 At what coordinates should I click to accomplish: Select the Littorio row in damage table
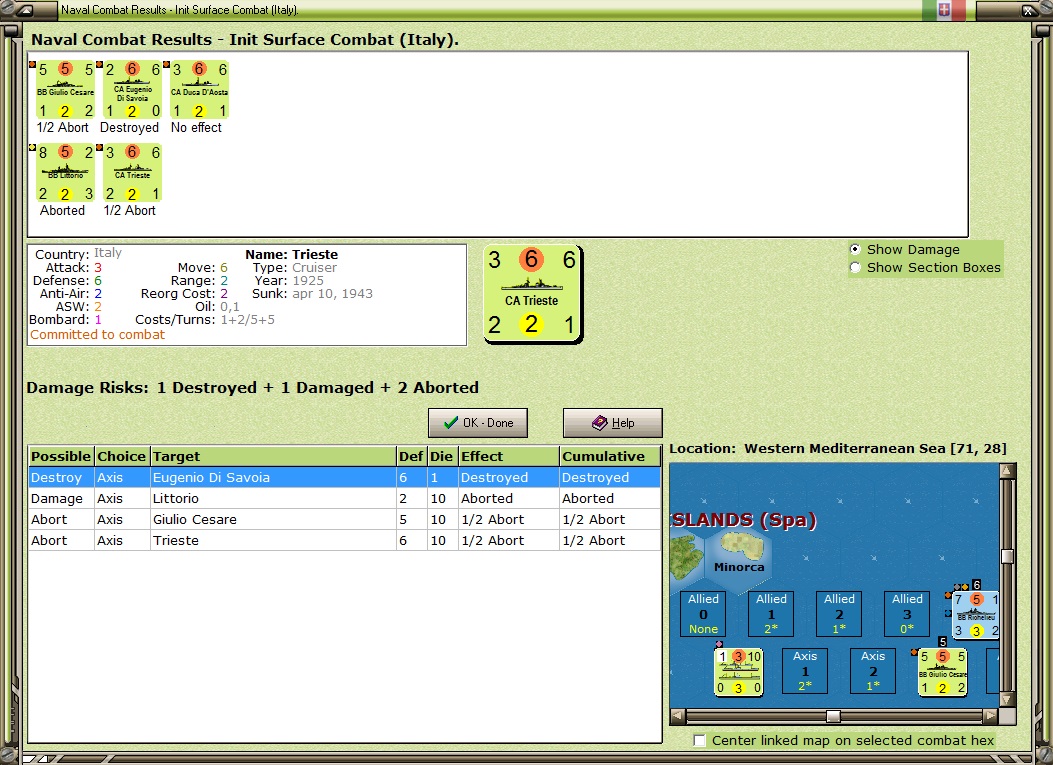pyautogui.click(x=345, y=498)
